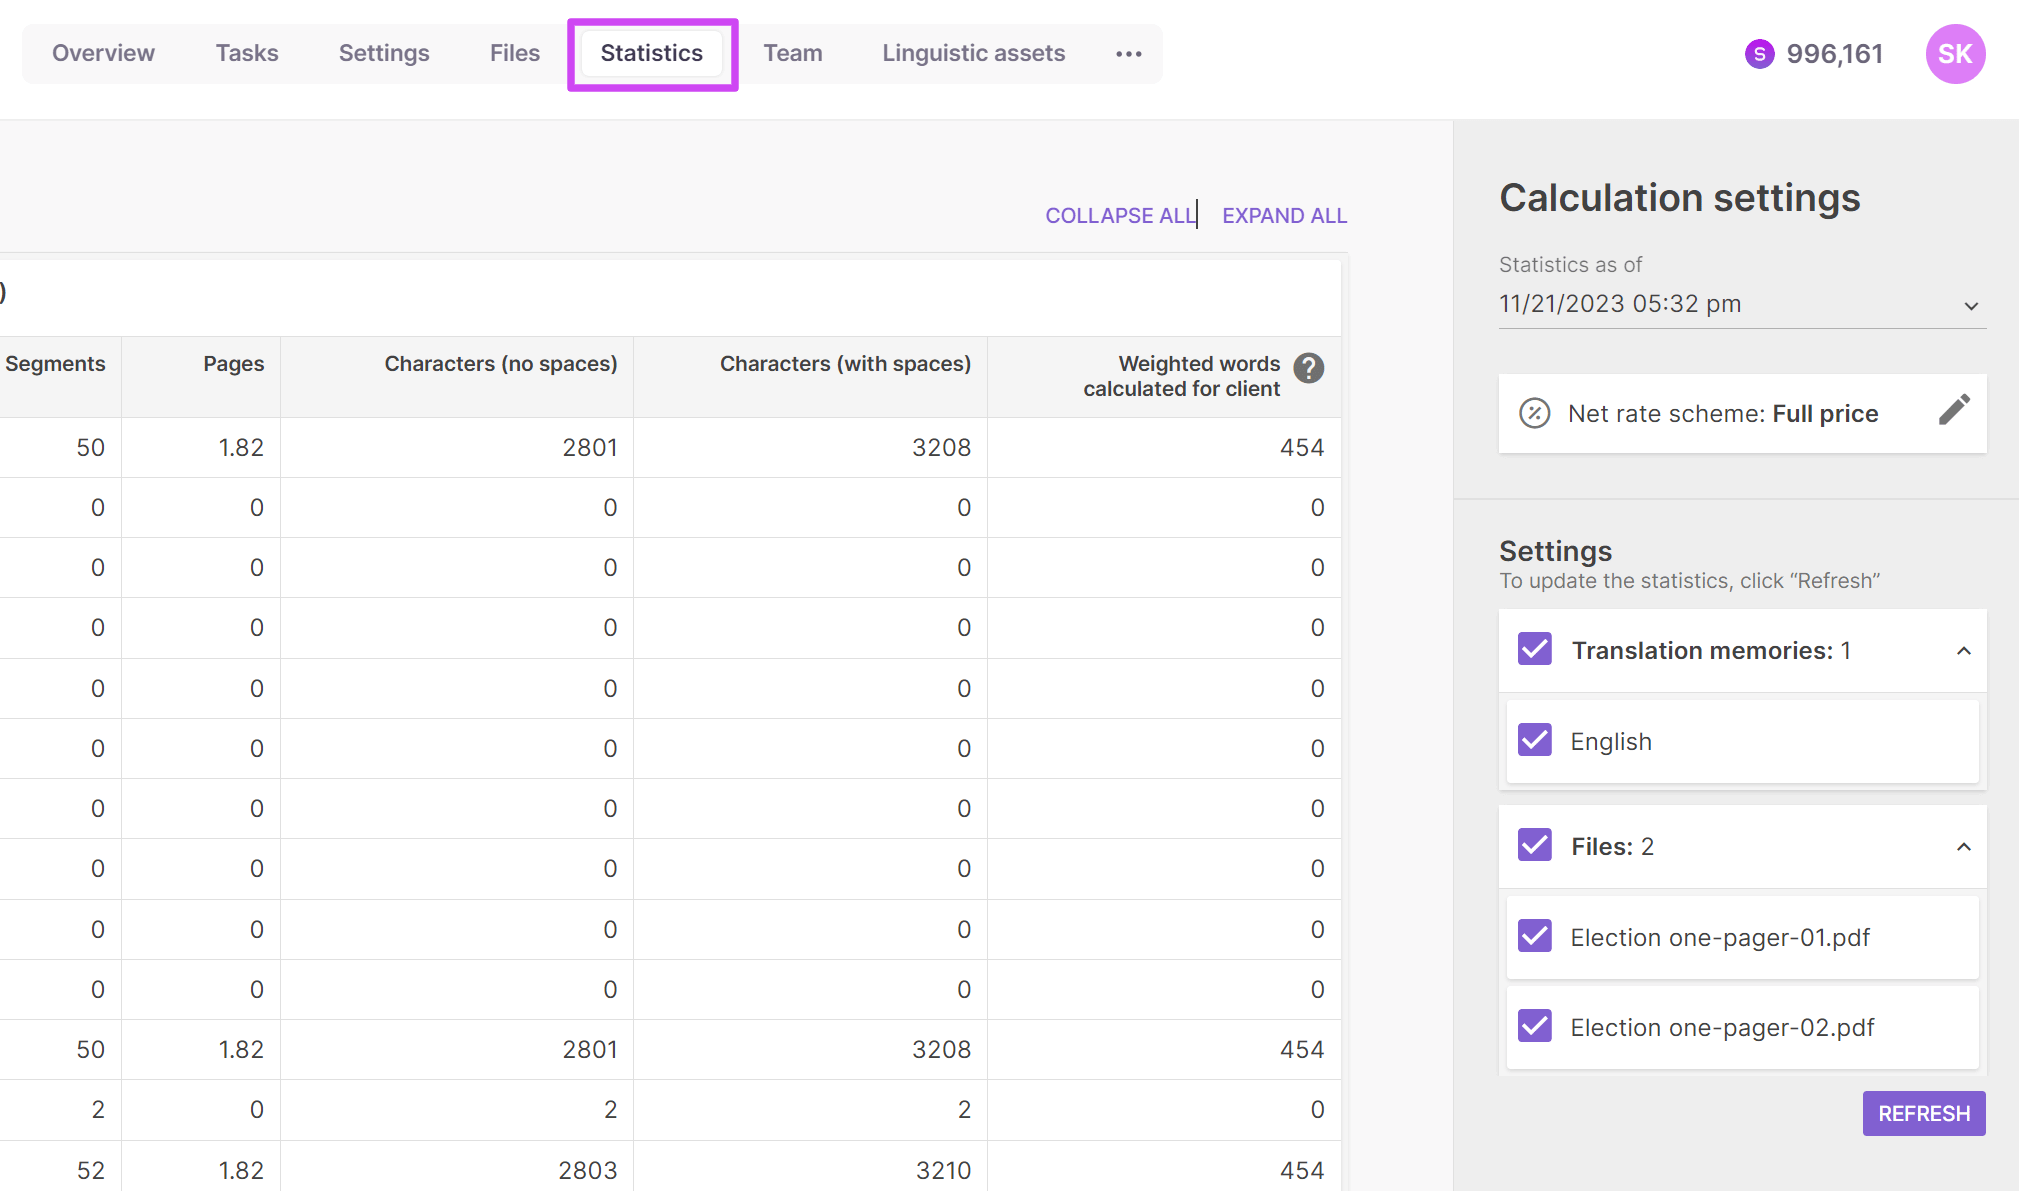Uncheck Election one-pager-02.pdf checkbox
The image size is (2019, 1191).
[1535, 1026]
